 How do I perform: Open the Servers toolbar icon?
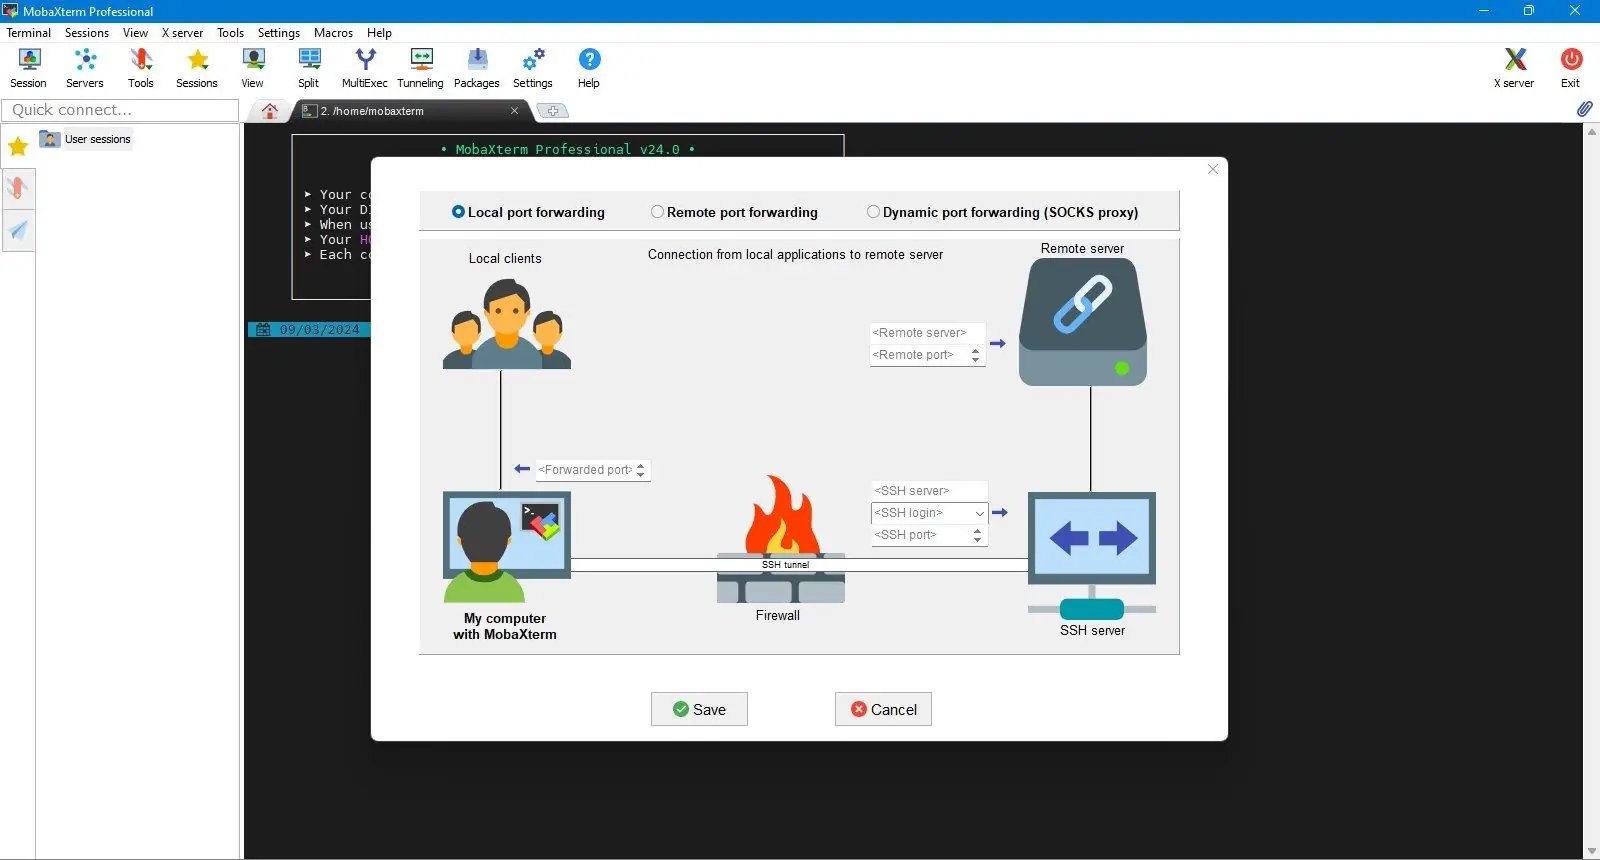85,68
